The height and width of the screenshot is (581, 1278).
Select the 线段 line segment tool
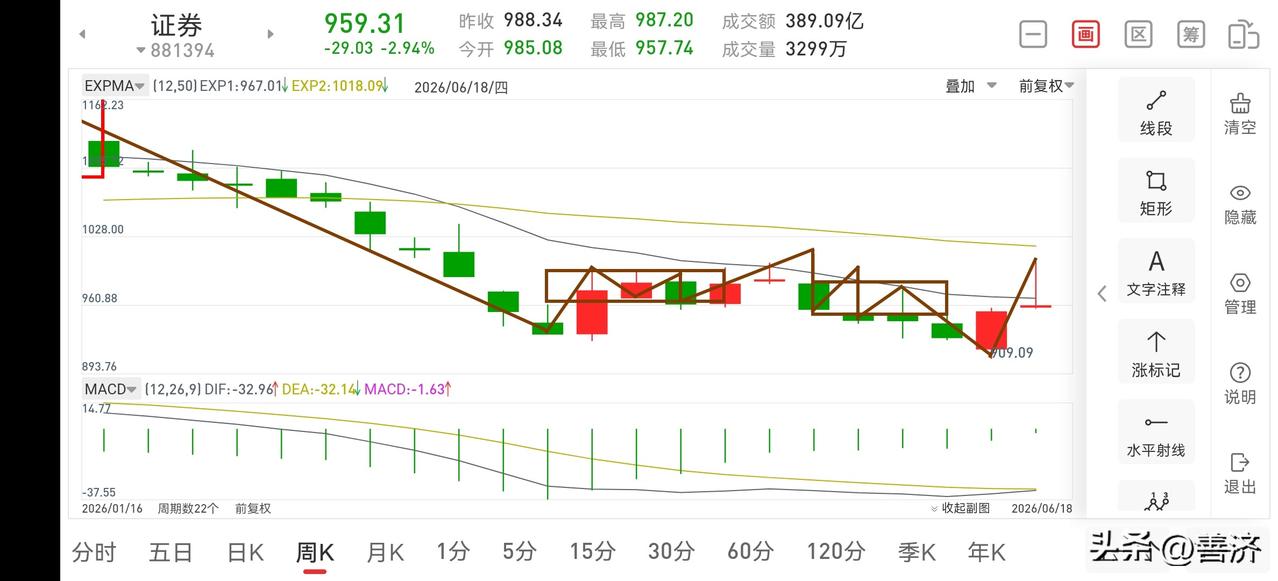[1156, 111]
